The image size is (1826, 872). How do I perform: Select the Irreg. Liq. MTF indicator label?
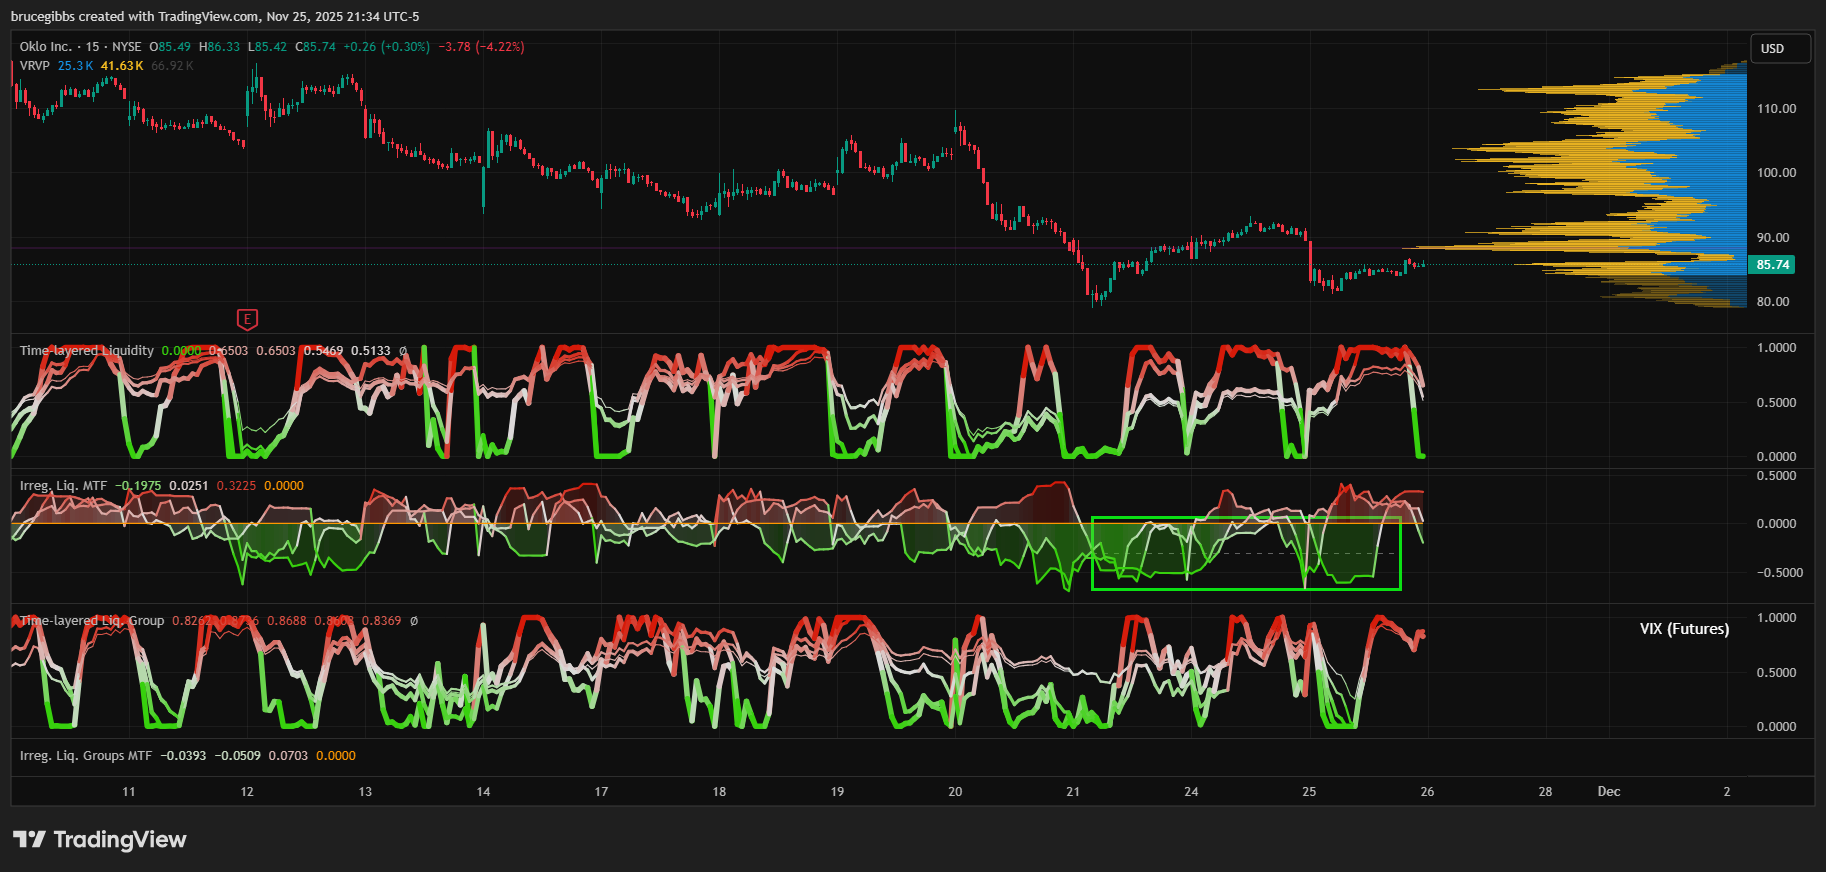tap(63, 486)
